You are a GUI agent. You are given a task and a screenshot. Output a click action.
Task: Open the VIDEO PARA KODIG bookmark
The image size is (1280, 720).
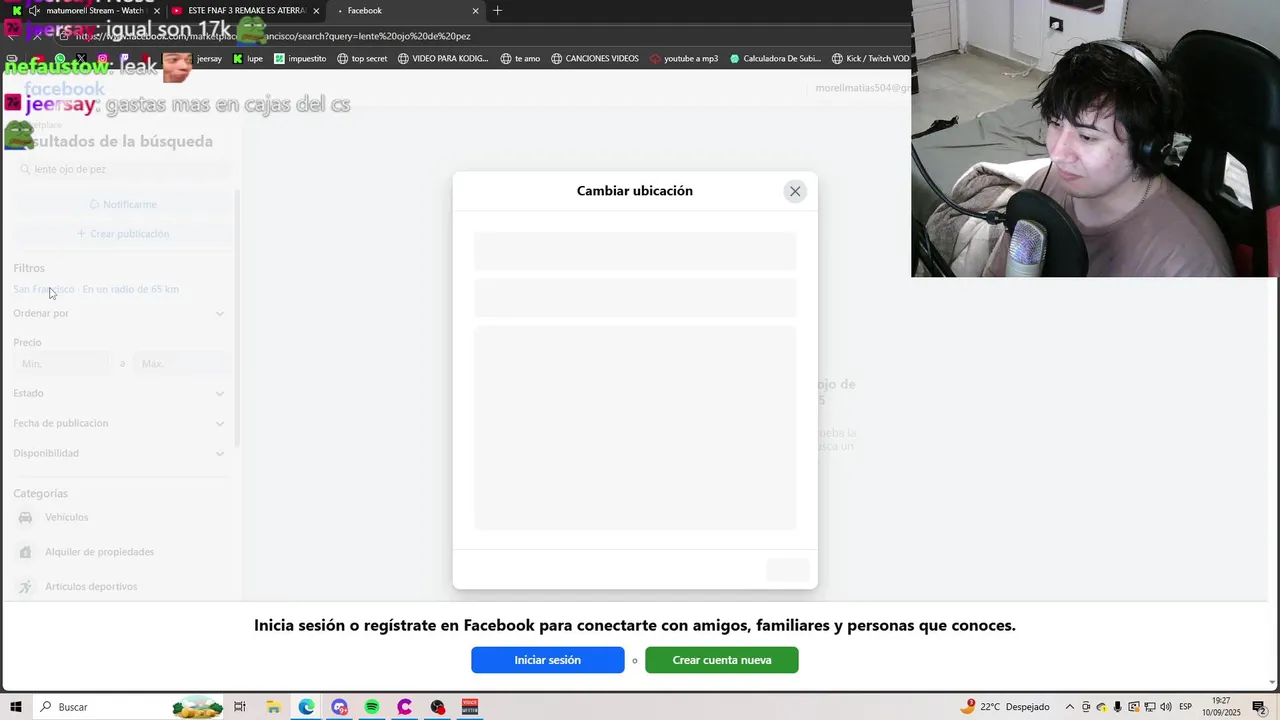pos(443,59)
